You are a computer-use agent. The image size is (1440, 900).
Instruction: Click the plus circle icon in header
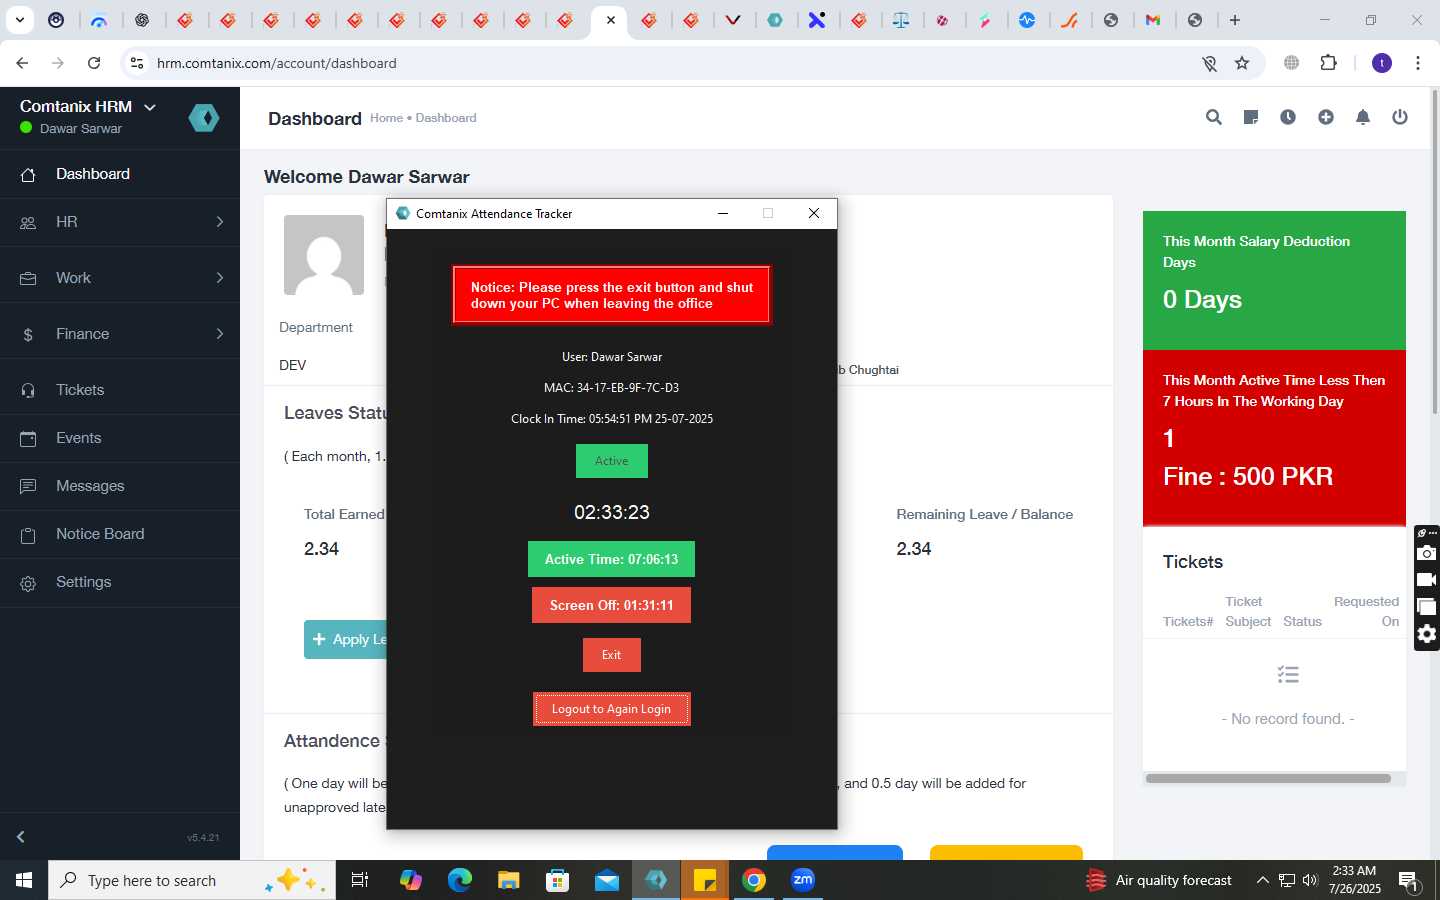[x=1325, y=117]
